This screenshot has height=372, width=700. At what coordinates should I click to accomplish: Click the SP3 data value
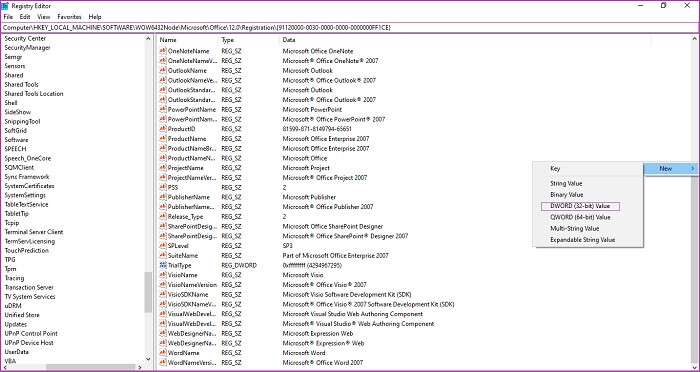288,246
